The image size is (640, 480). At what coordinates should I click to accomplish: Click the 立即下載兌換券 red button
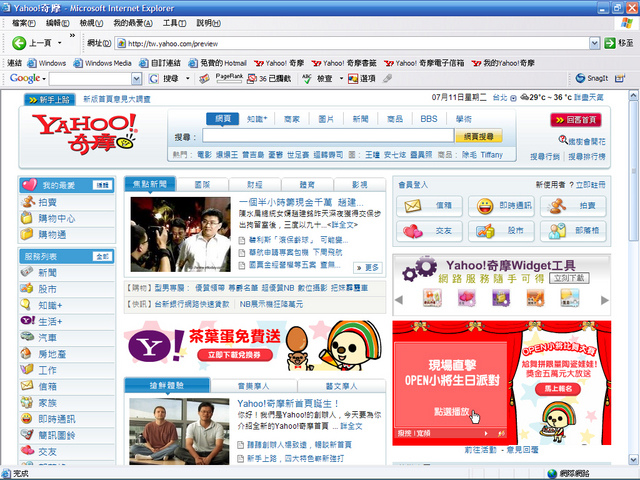click(x=235, y=355)
